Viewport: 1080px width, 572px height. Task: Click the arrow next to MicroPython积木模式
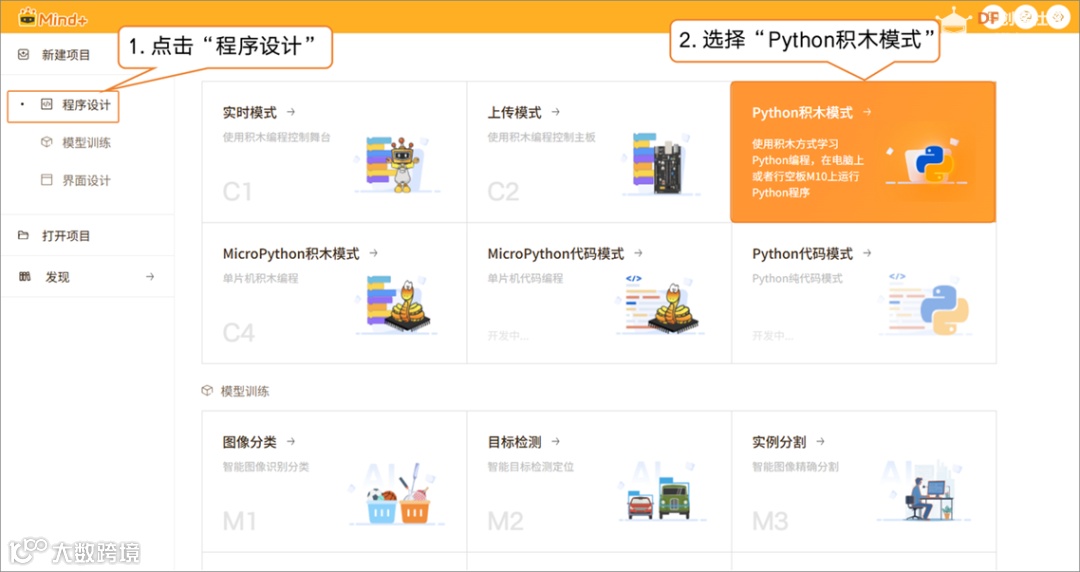coord(373,253)
